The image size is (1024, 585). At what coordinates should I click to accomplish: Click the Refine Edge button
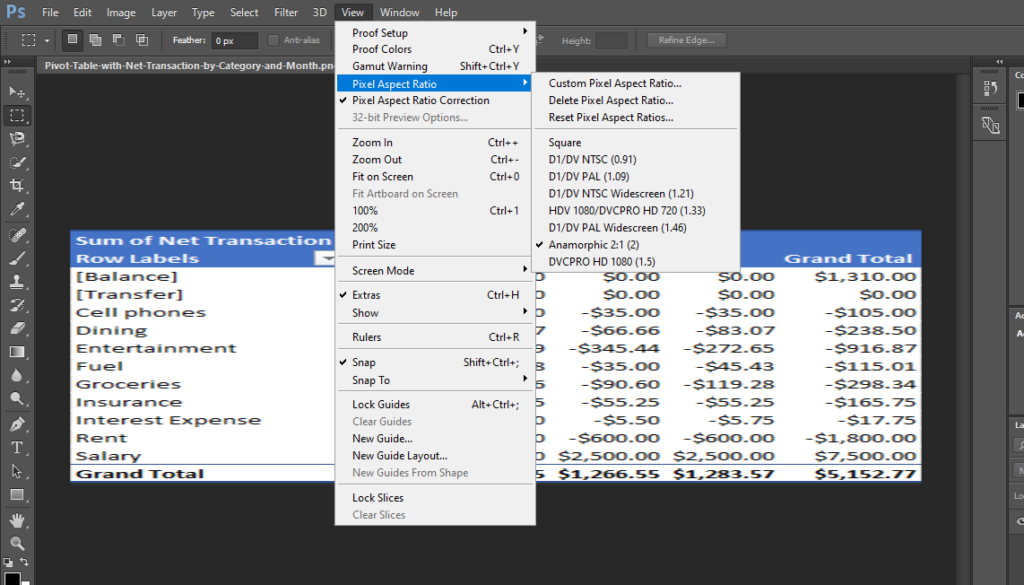686,40
